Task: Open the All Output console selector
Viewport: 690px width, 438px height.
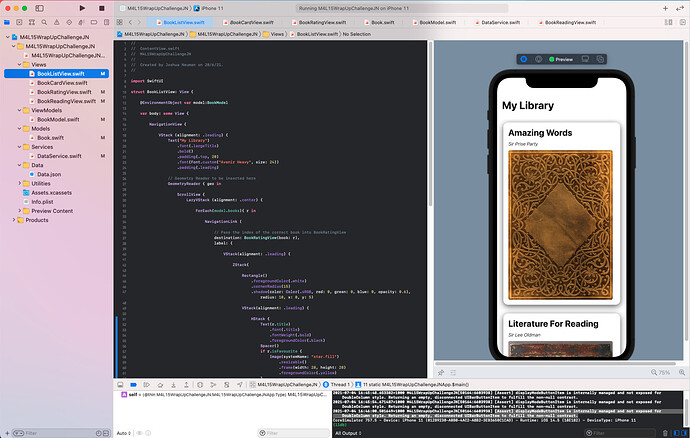Action: [347, 433]
